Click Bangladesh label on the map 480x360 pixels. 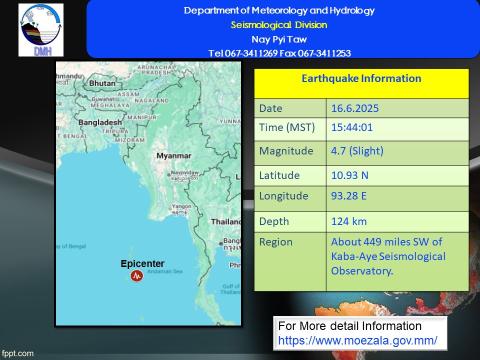click(x=100, y=122)
